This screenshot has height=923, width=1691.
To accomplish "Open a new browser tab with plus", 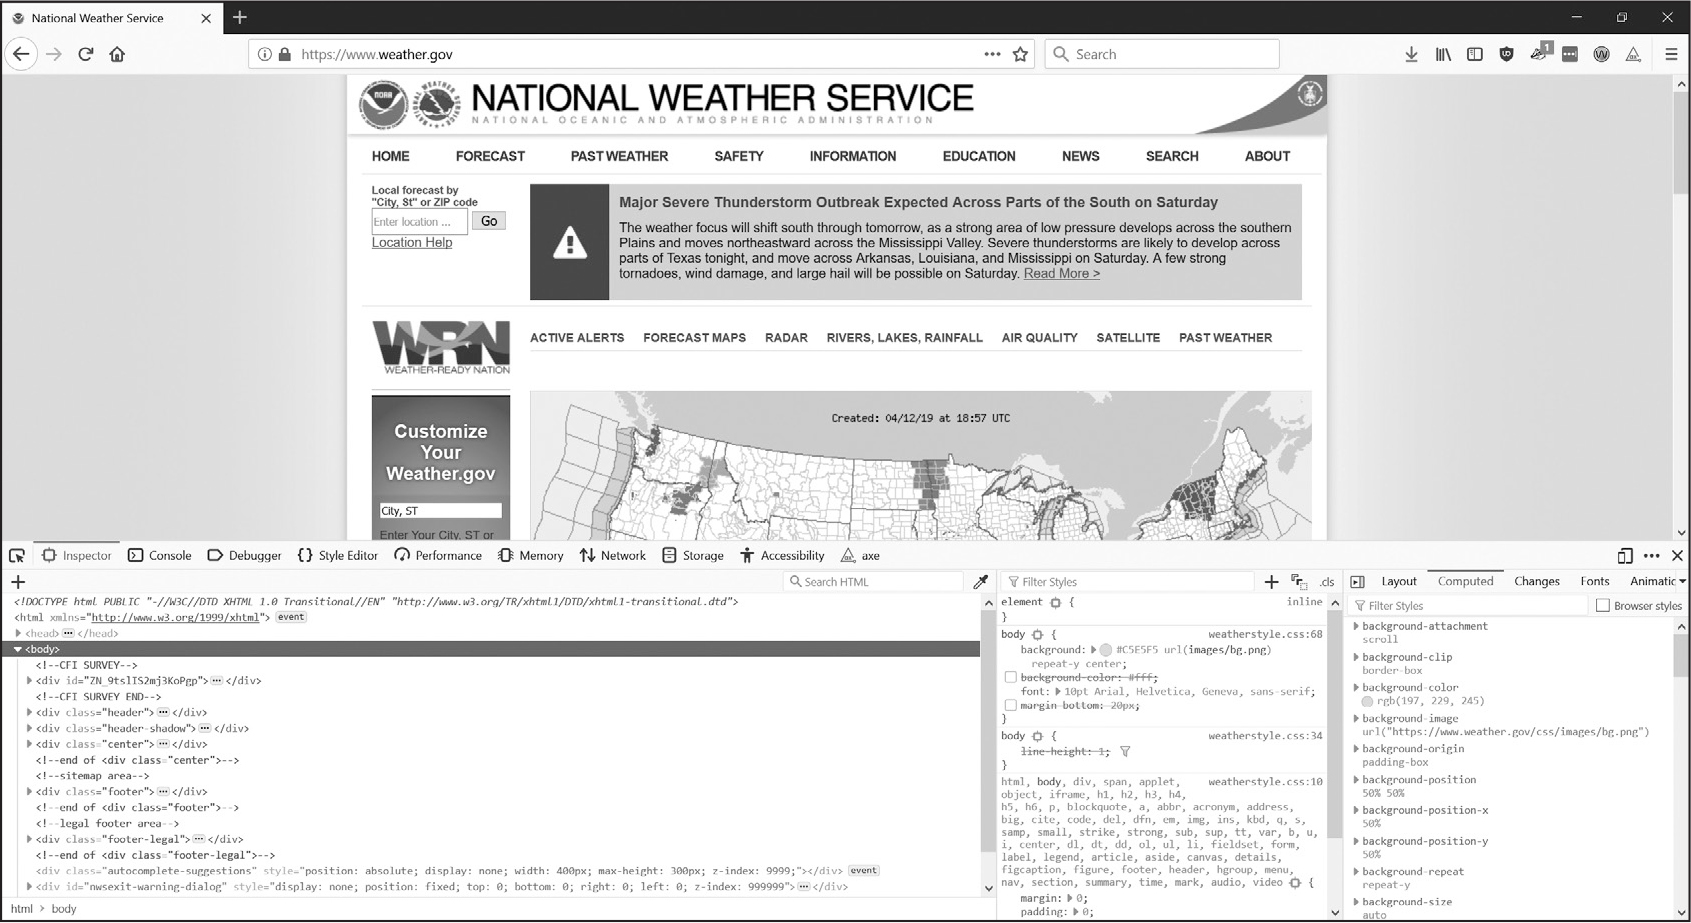I will (240, 17).
